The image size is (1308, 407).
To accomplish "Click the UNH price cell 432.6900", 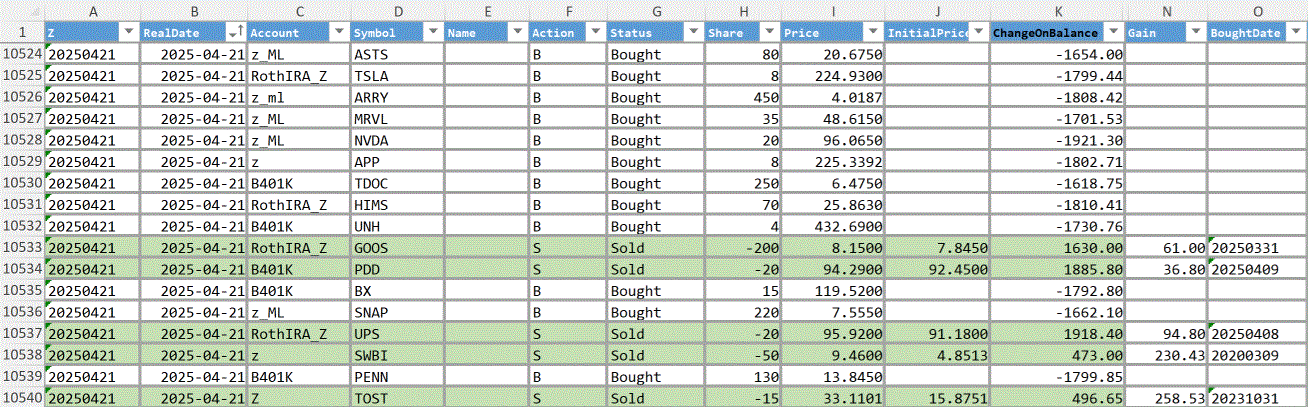I will point(833,226).
